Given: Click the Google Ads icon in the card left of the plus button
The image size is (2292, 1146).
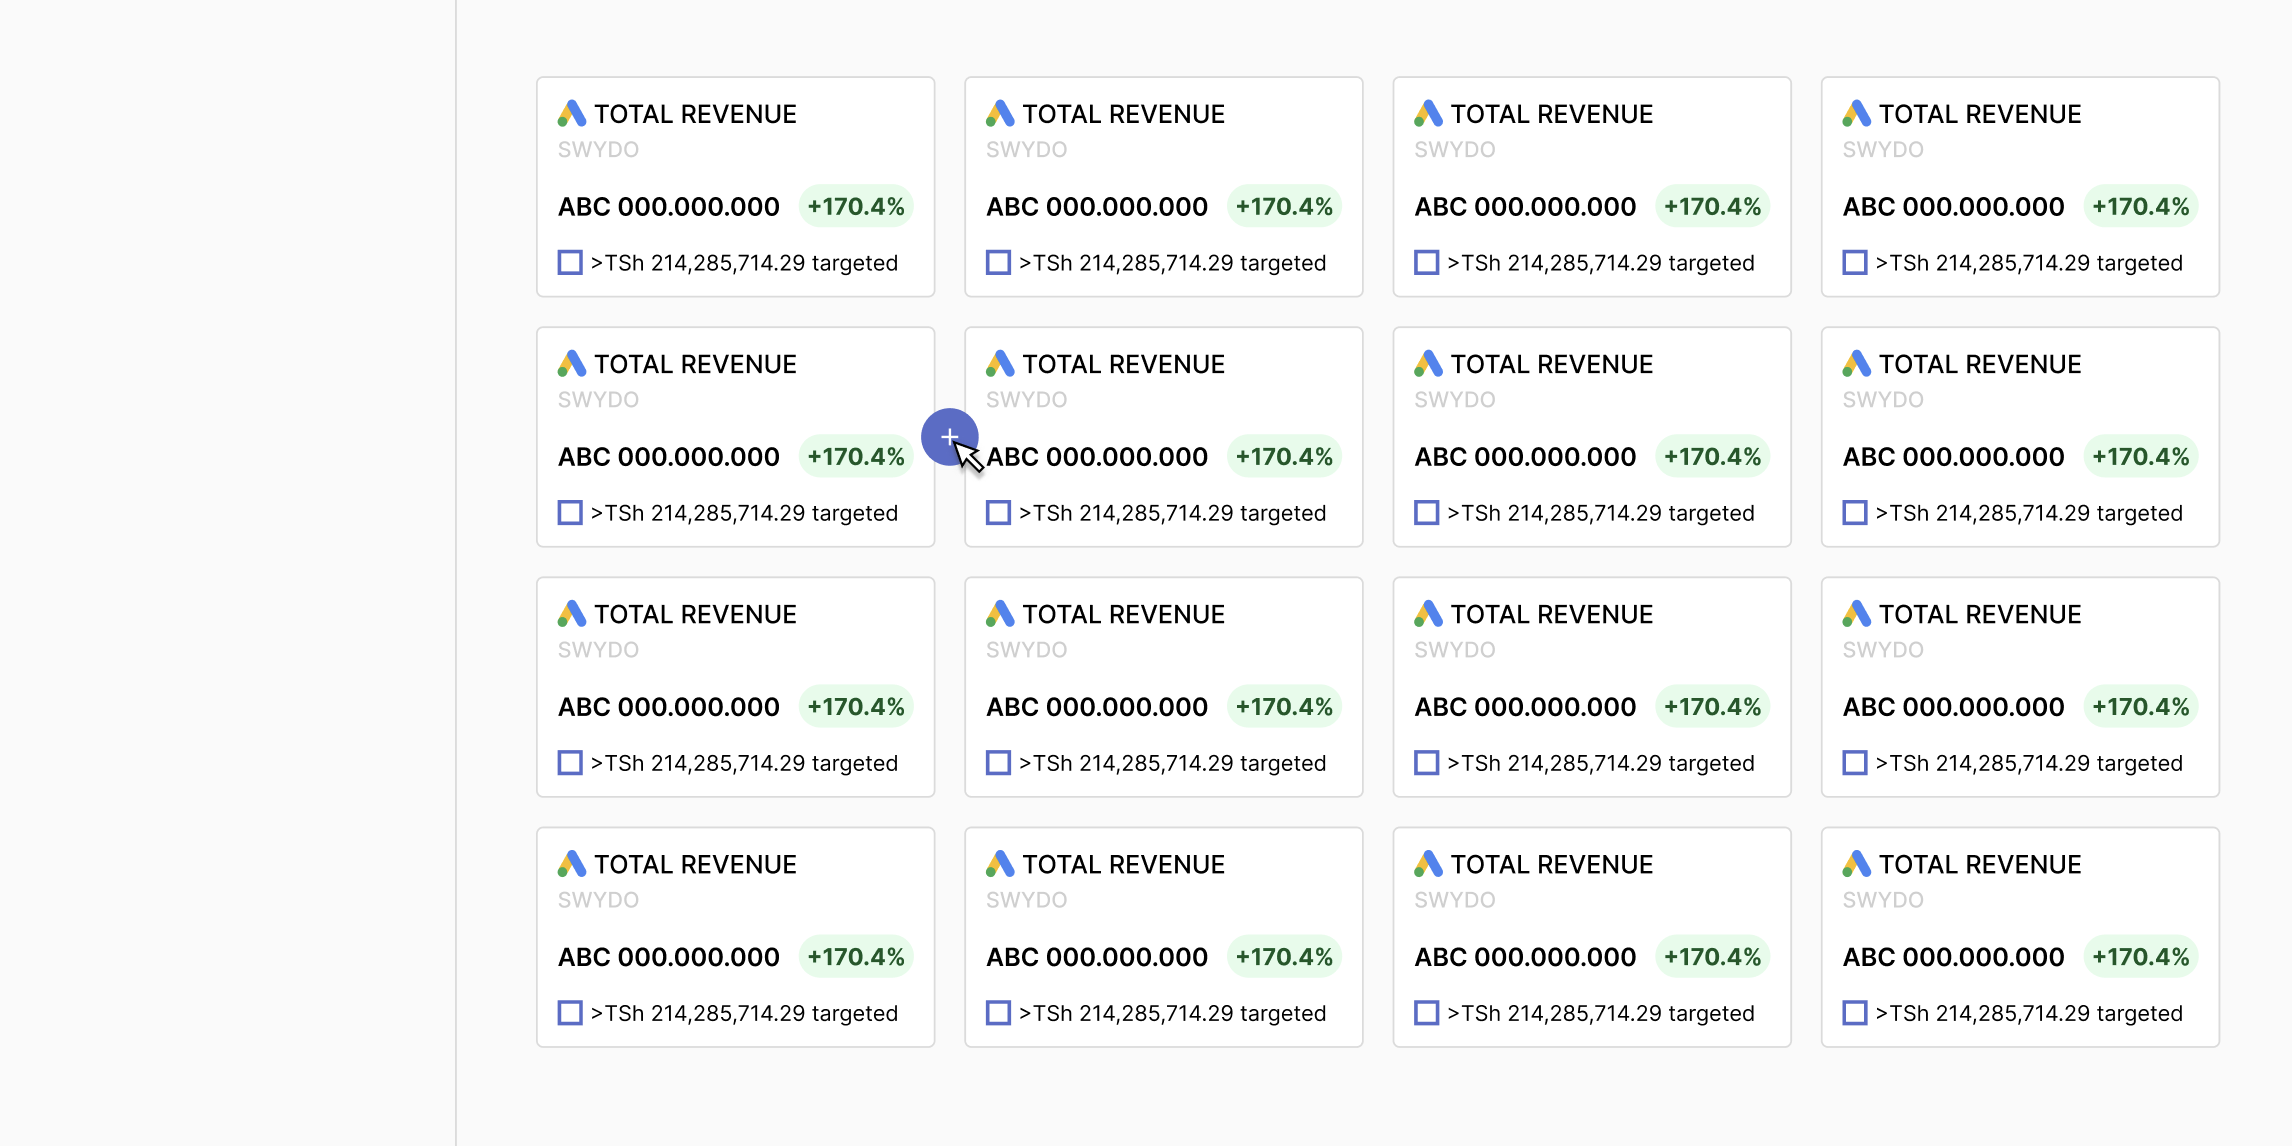Looking at the screenshot, I should tap(572, 364).
